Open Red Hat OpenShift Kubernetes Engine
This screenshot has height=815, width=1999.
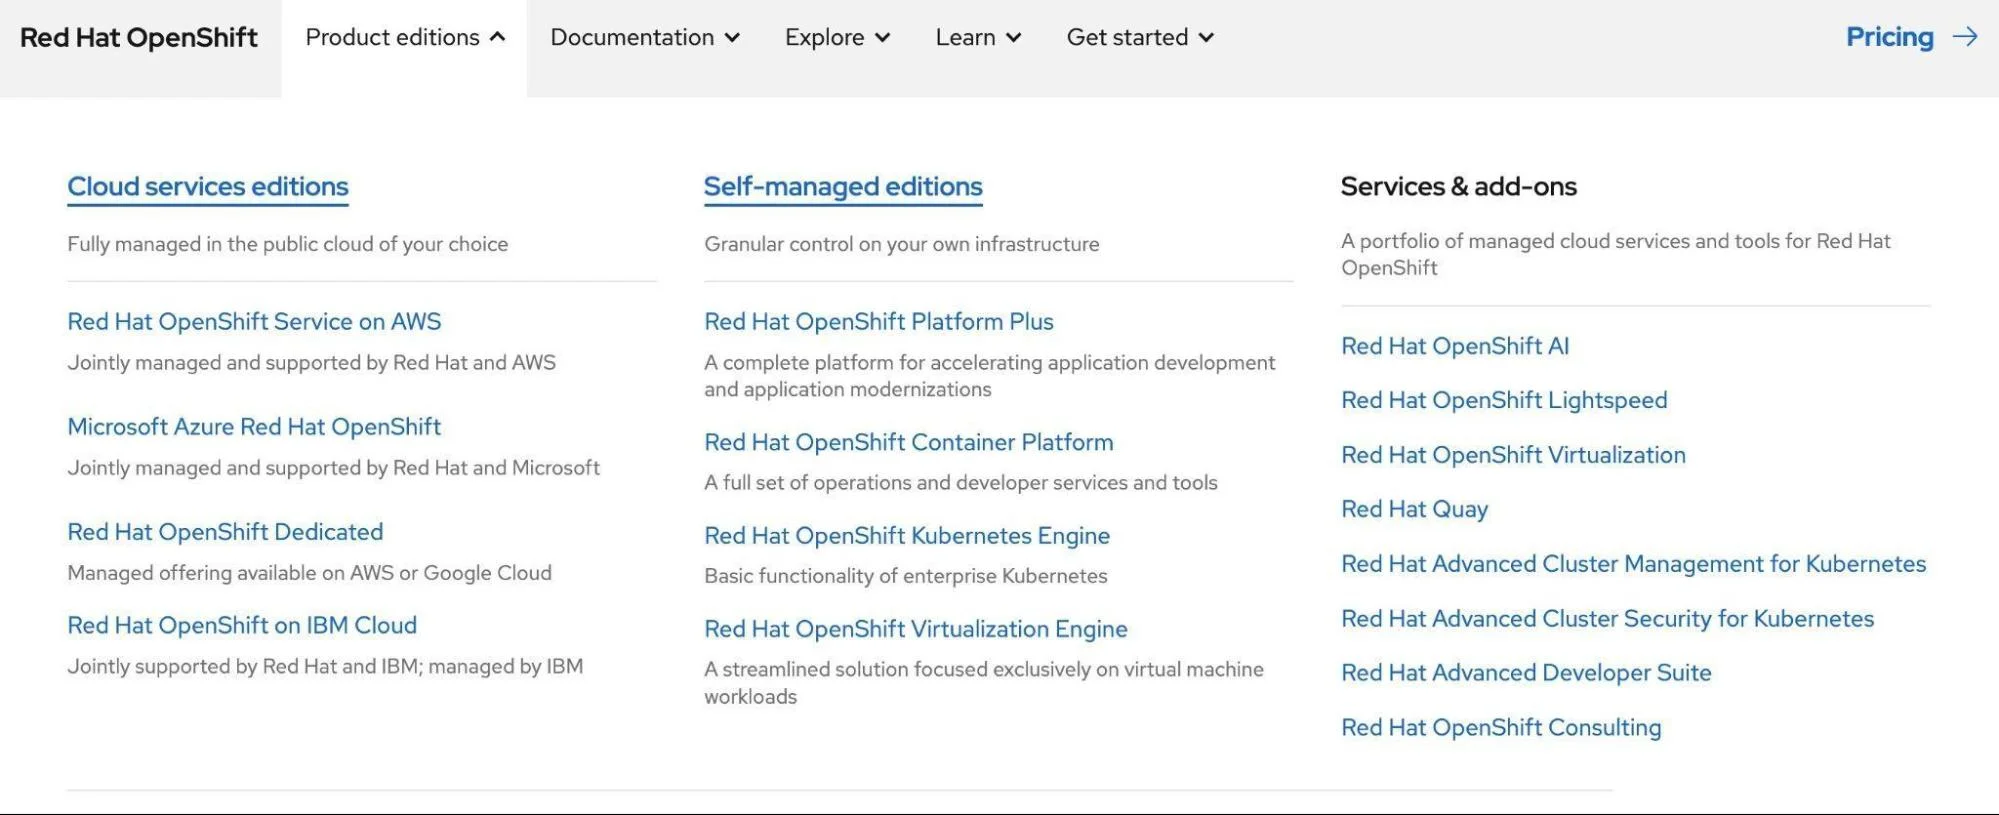click(x=907, y=535)
